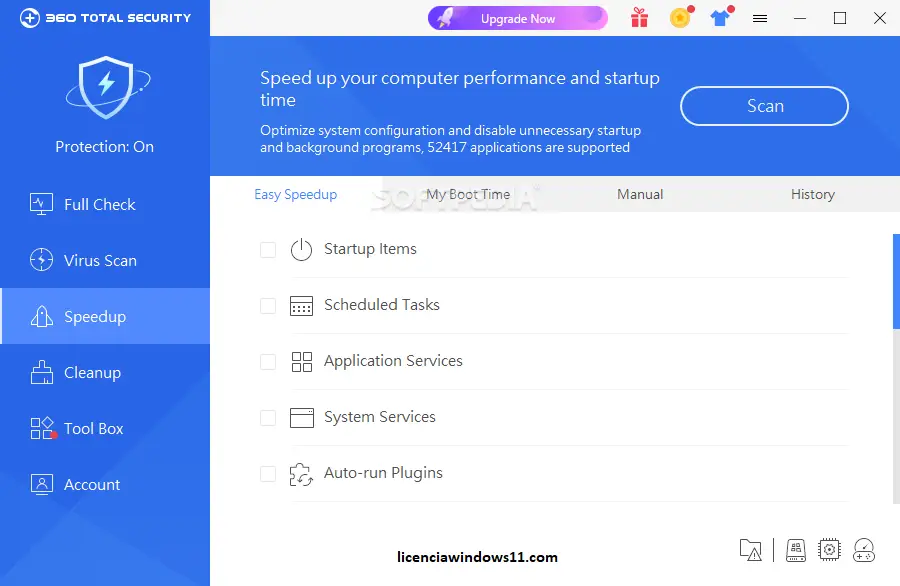Open Cleanup from the sidebar
The image size is (900, 586).
click(105, 372)
